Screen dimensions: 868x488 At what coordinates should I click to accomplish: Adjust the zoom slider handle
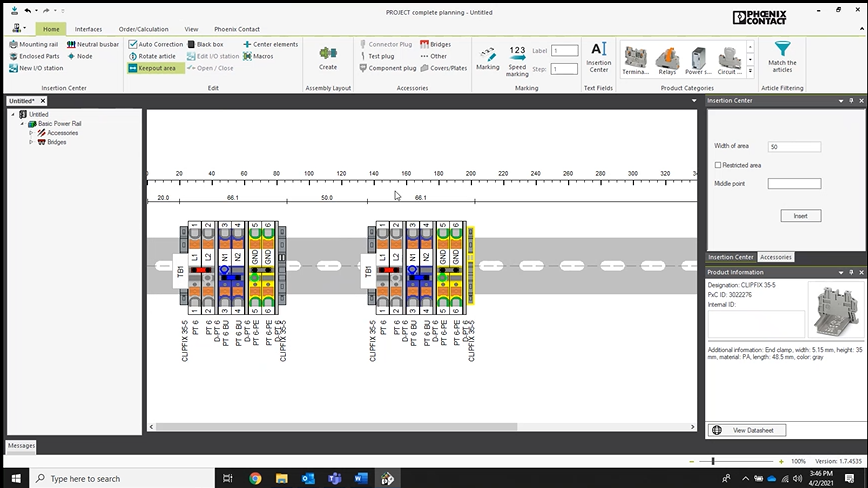[x=713, y=461]
